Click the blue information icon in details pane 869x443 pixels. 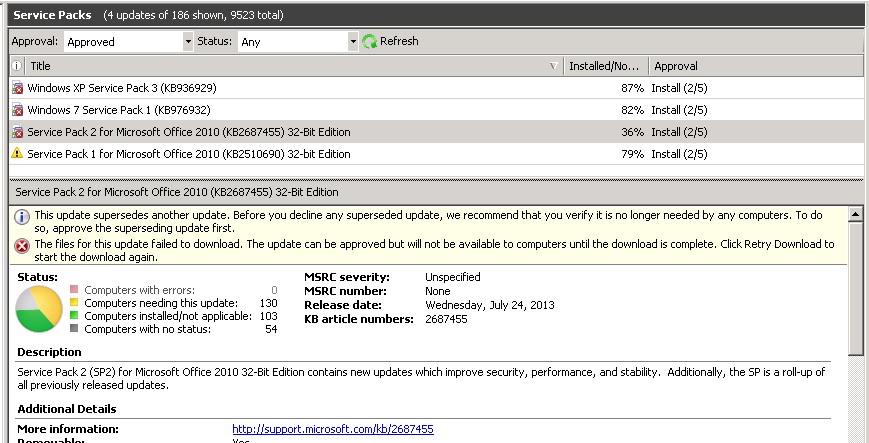click(x=21, y=216)
